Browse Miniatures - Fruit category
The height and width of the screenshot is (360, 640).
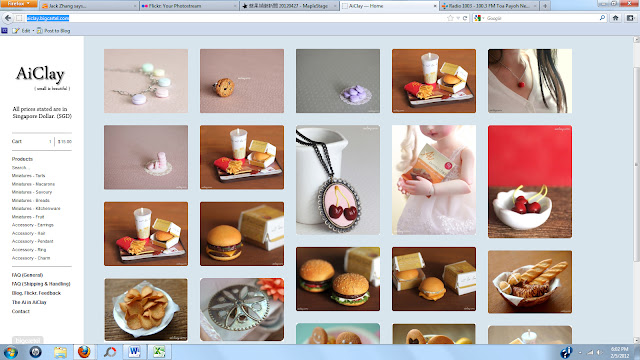coord(28,217)
